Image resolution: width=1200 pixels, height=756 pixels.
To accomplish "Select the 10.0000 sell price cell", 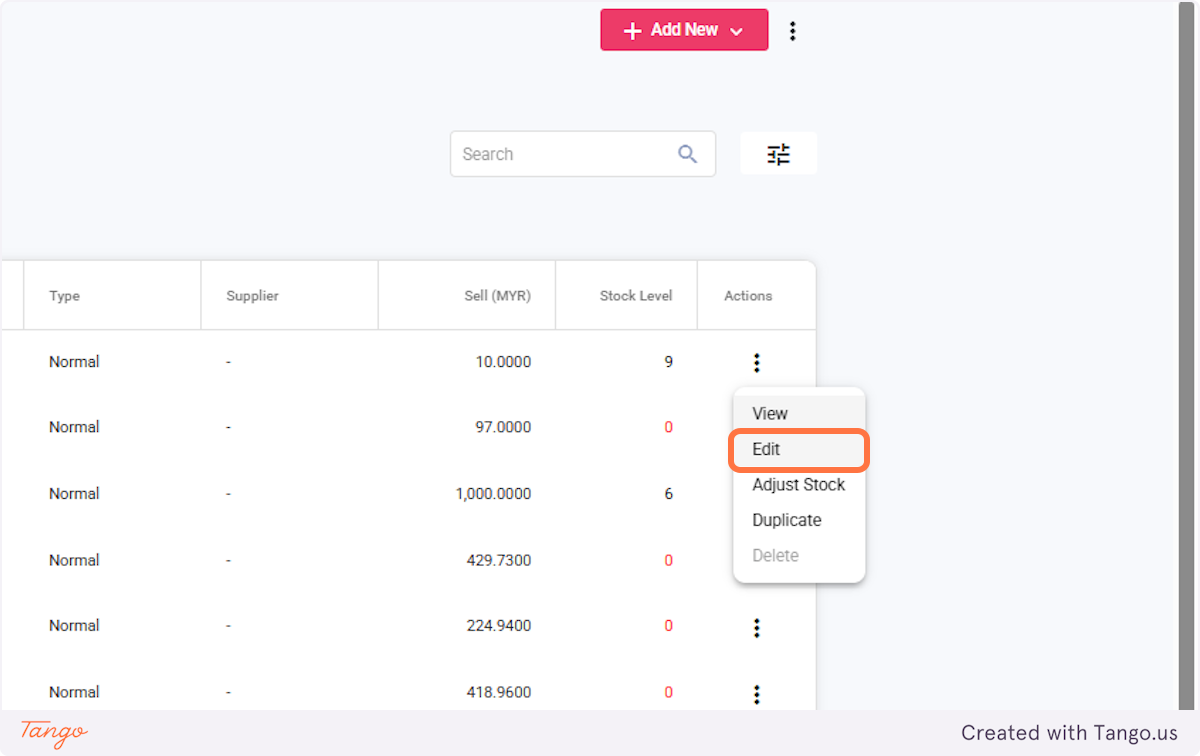I will 503,362.
